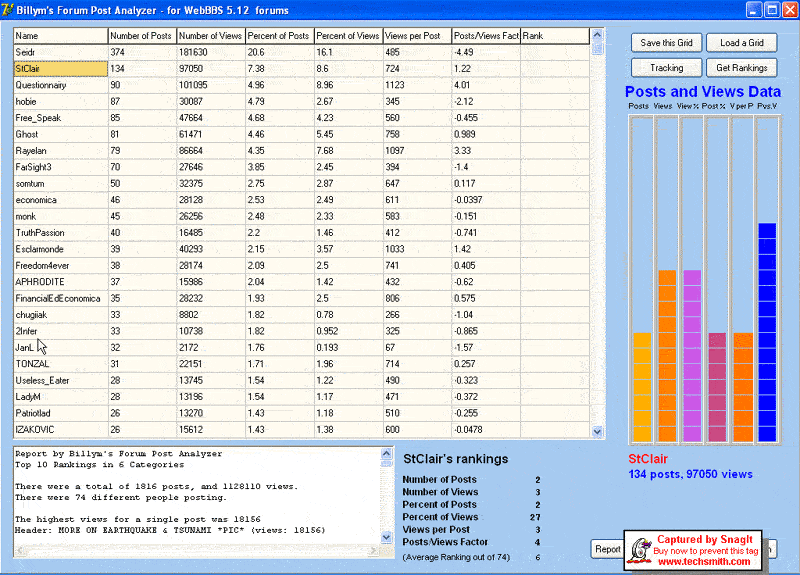Select the Esclarmonde name cell
The height and width of the screenshot is (575, 800).
(x=61, y=249)
